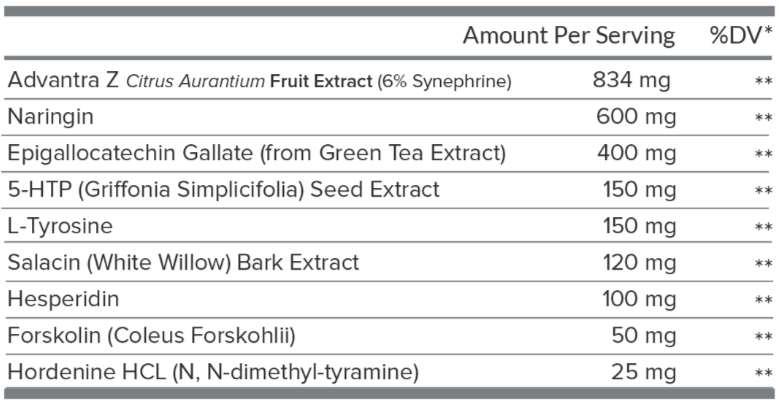Click the 120 mg amount
The width and height of the screenshot is (780, 404).
coord(639,263)
